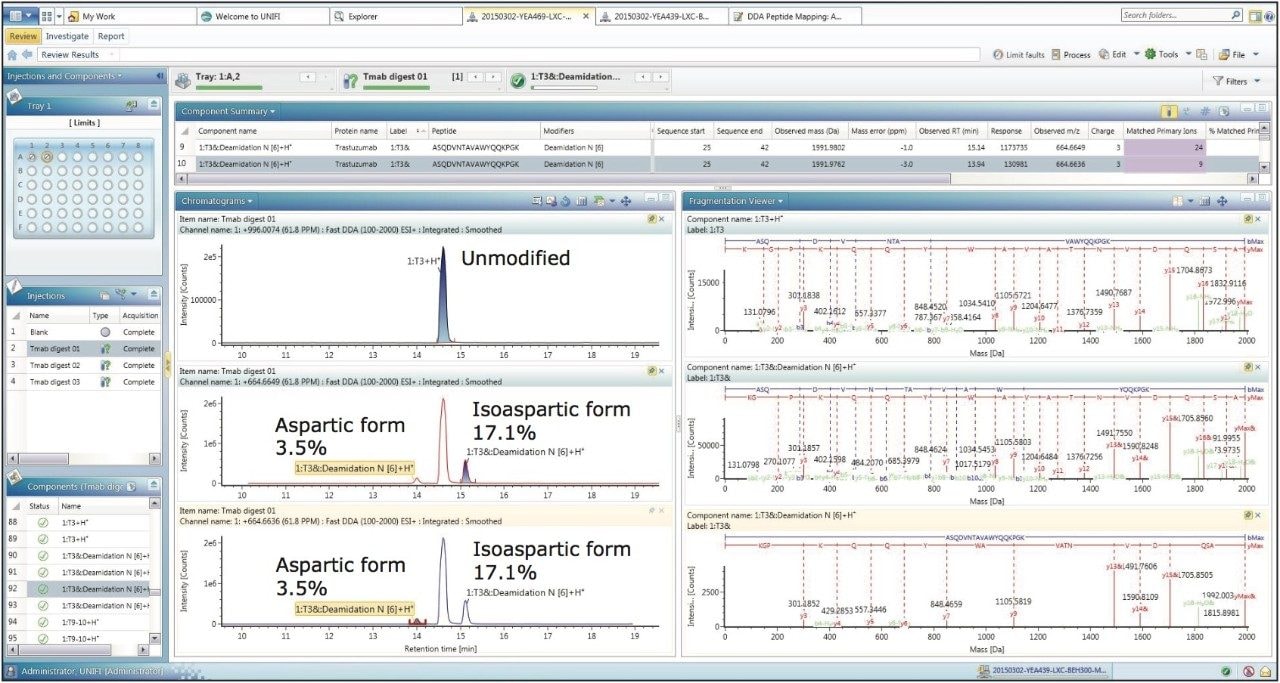Click the undo-style arrow icon in Chromatograms toolbar
Image resolution: width=1280 pixels, height=683 pixels.
pyautogui.click(x=565, y=201)
